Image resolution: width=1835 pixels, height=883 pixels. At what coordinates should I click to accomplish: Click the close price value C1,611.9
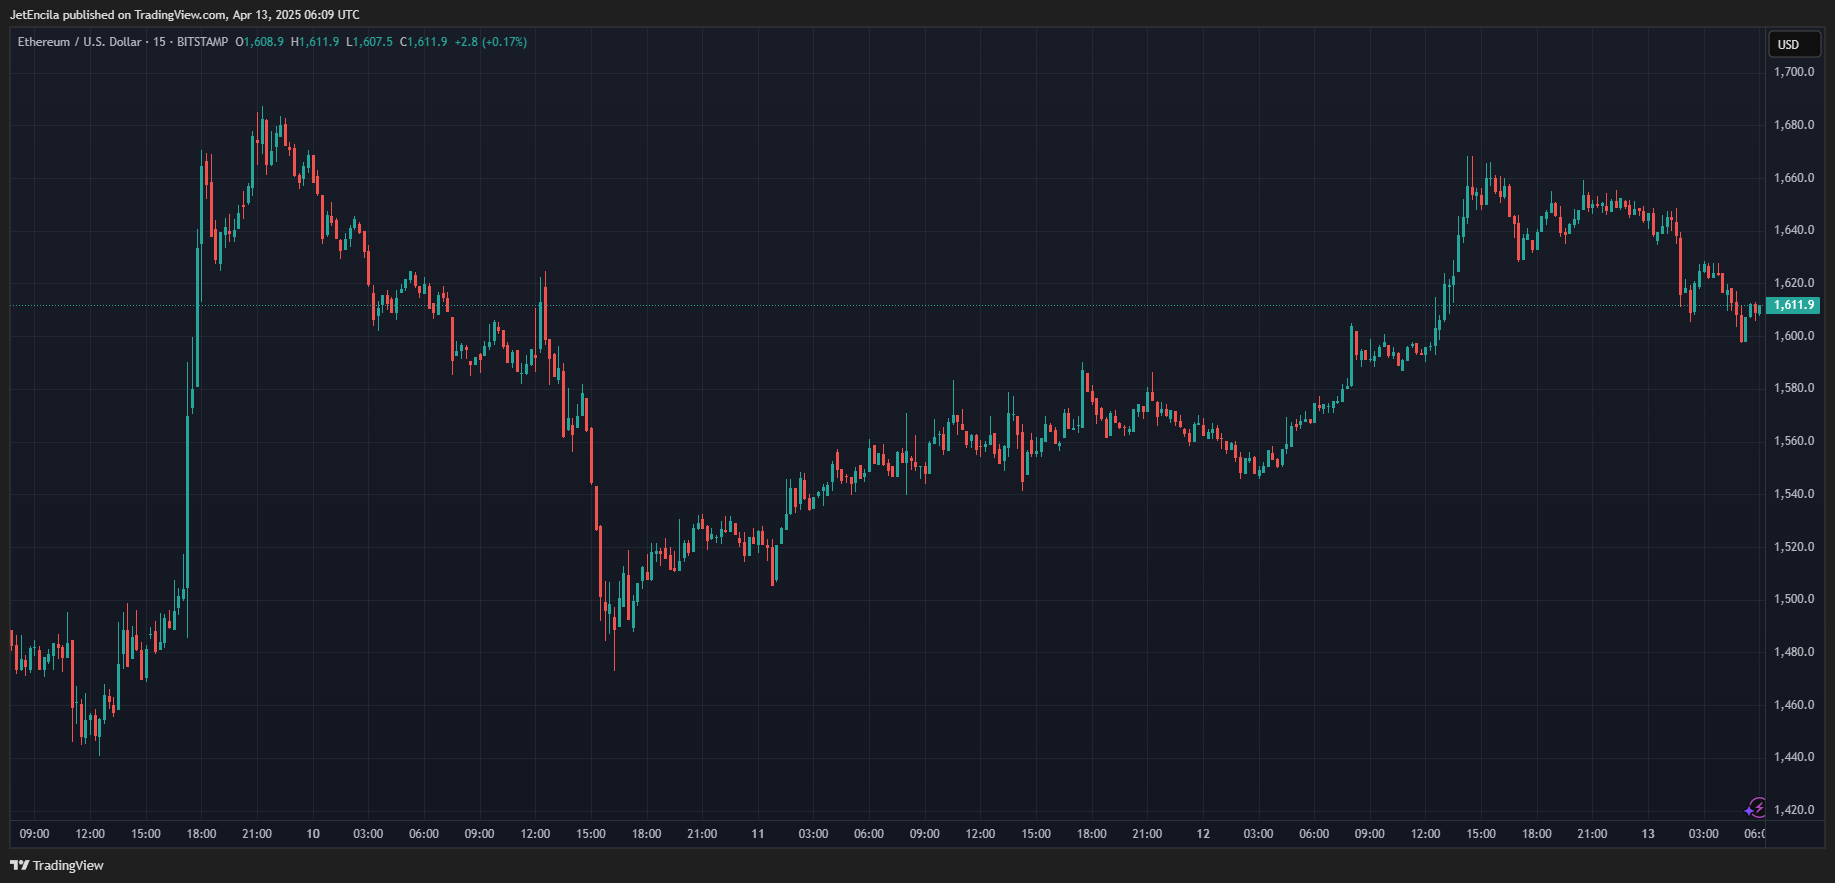424,42
